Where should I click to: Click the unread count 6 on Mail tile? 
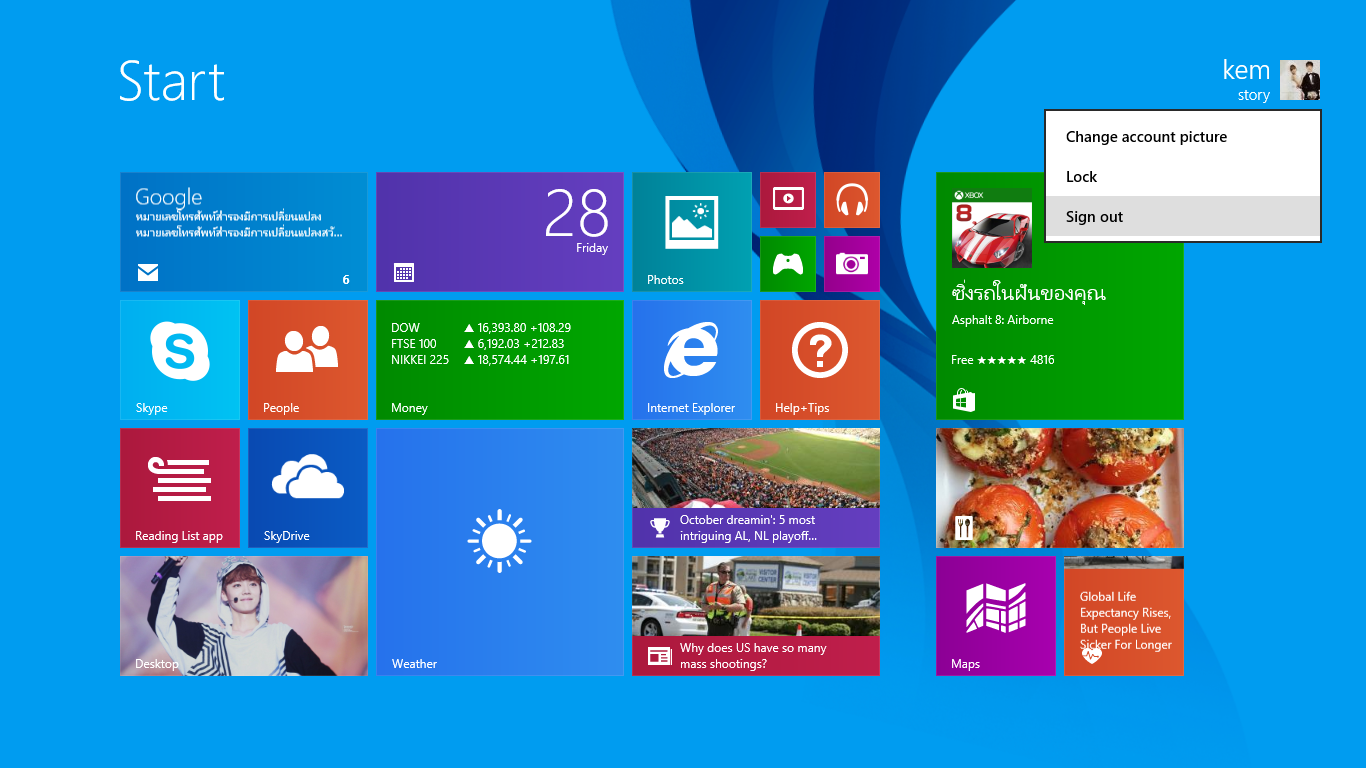point(346,280)
